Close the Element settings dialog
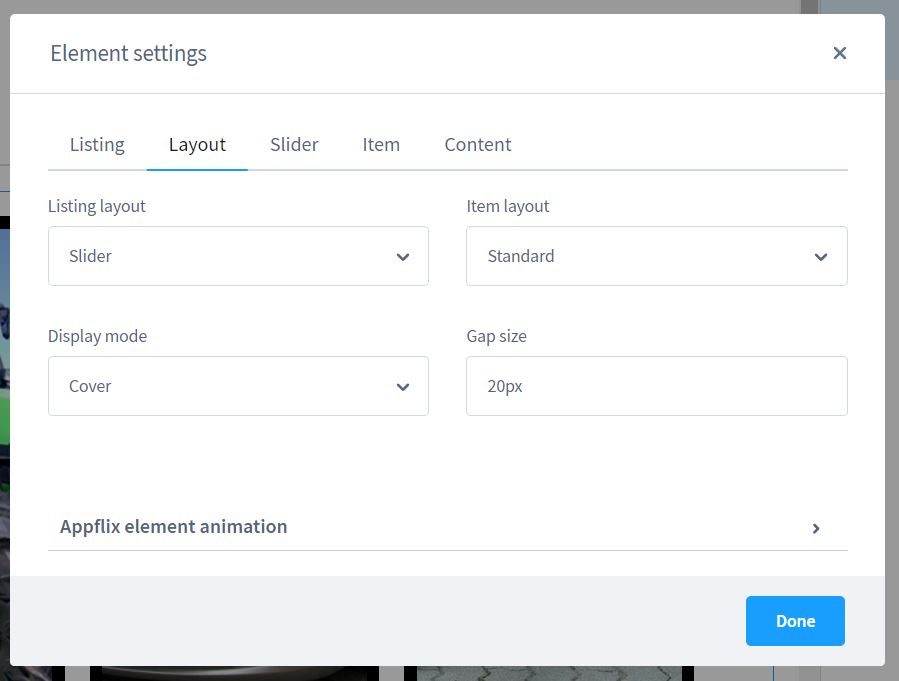Screen dimensions: 899x681 click(839, 53)
